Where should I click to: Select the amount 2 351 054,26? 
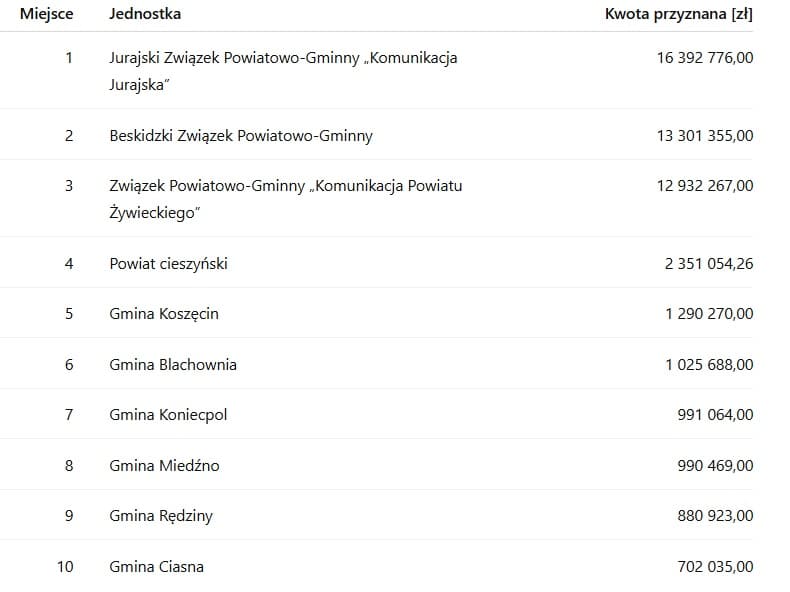709,263
